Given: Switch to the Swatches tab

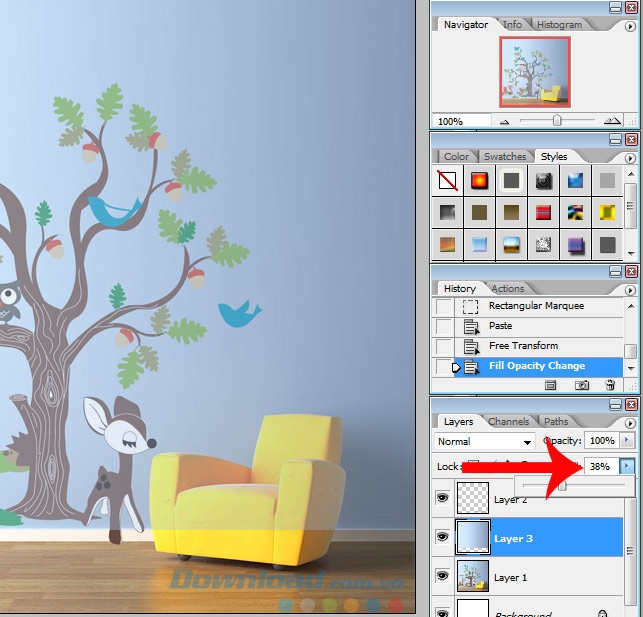Looking at the screenshot, I should point(505,157).
